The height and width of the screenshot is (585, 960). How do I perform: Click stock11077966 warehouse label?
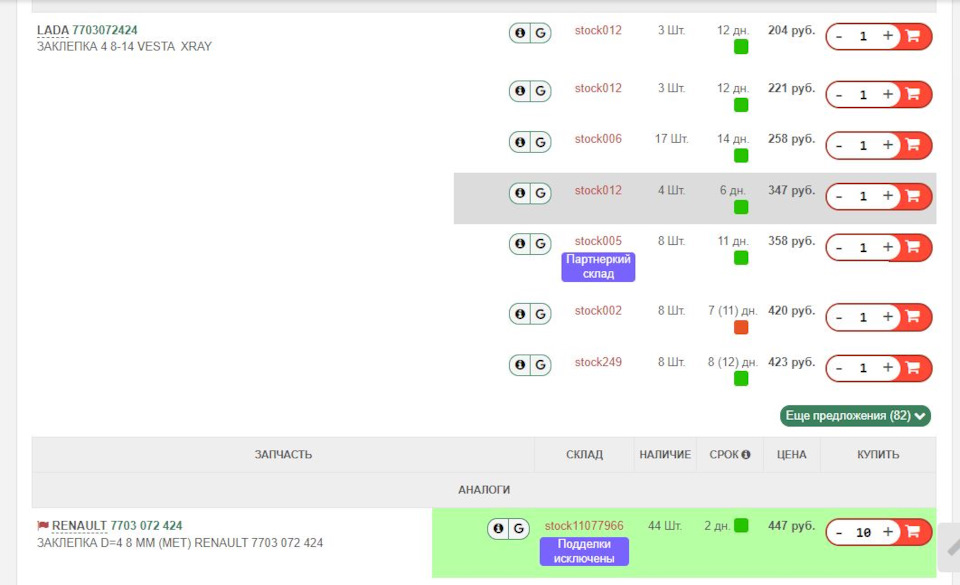tap(584, 526)
